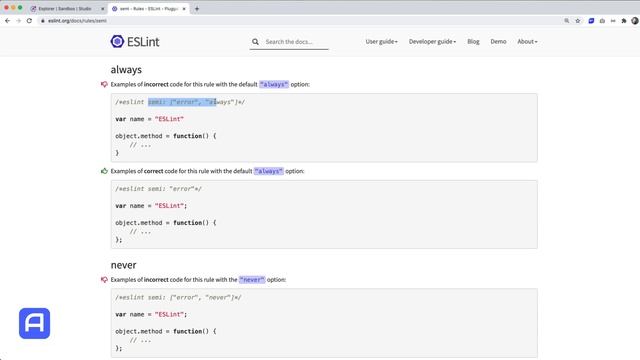The image size is (640, 360).
Task: Click the eslint.org URL in address bar
Action: click(77, 20)
